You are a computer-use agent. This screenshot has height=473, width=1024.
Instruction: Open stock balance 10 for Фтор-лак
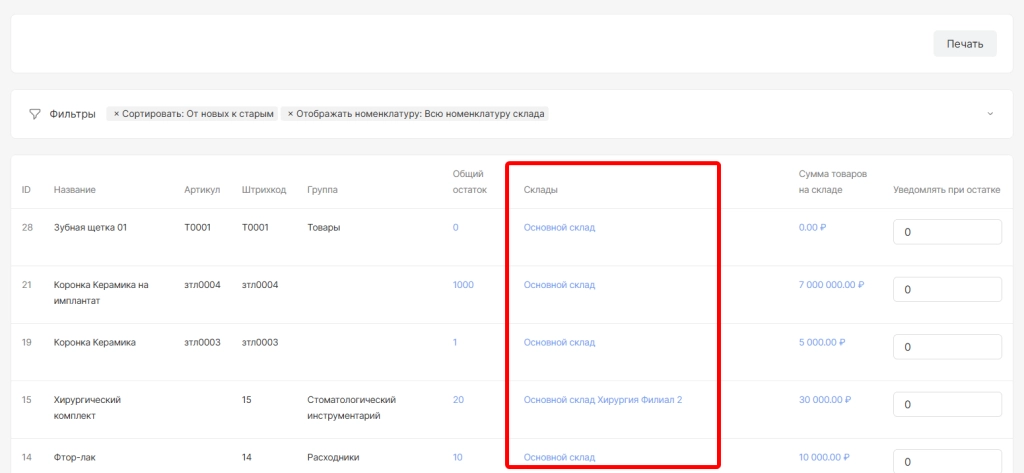tap(457, 457)
